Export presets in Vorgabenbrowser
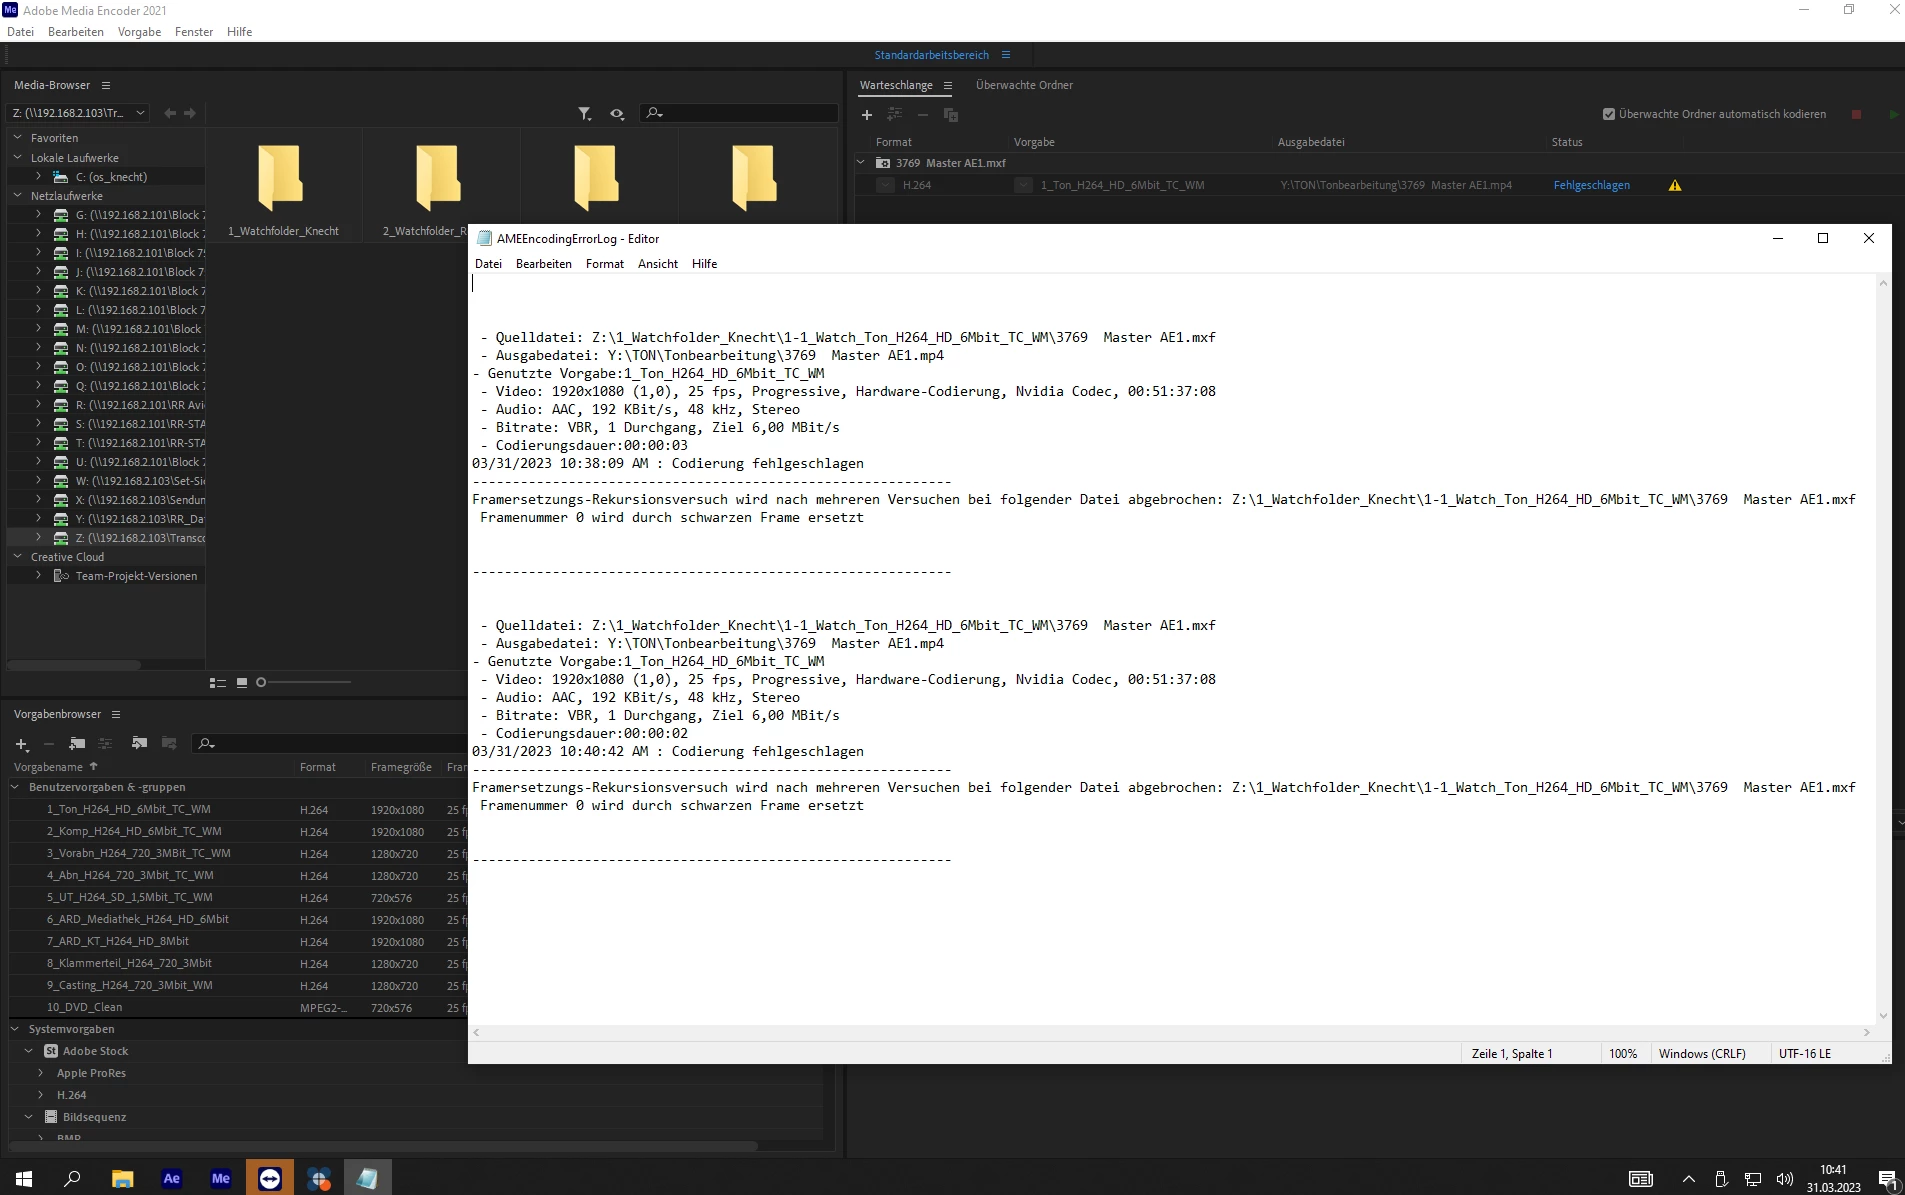1905x1195 pixels. point(169,744)
